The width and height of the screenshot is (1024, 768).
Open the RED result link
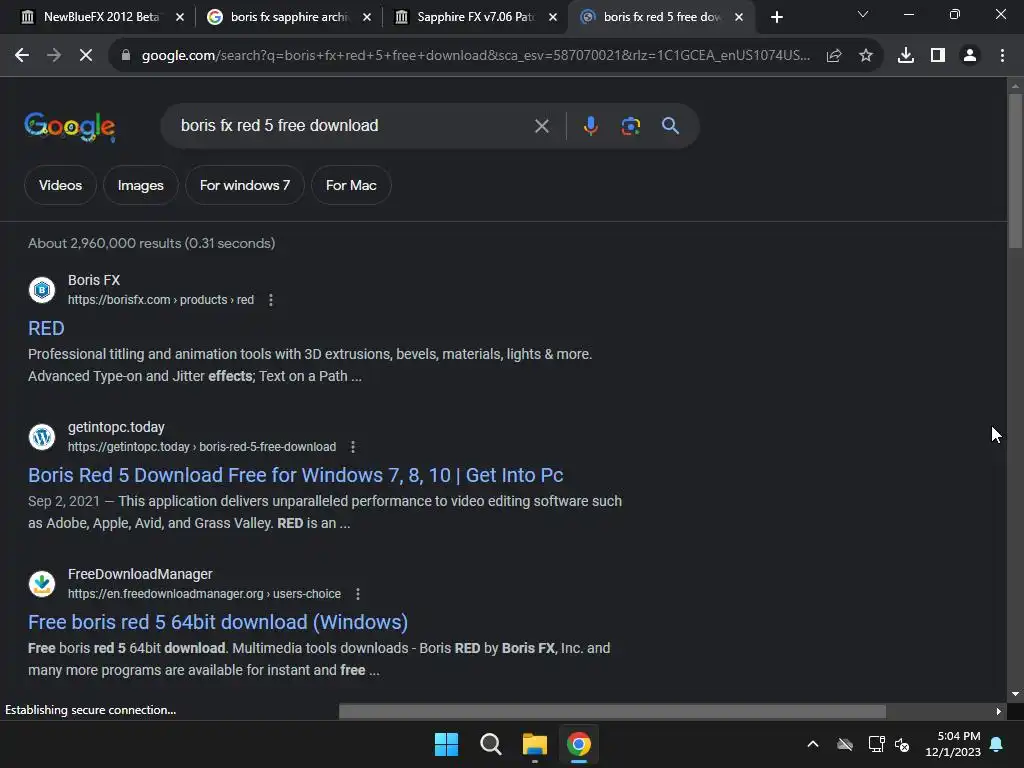pos(46,328)
